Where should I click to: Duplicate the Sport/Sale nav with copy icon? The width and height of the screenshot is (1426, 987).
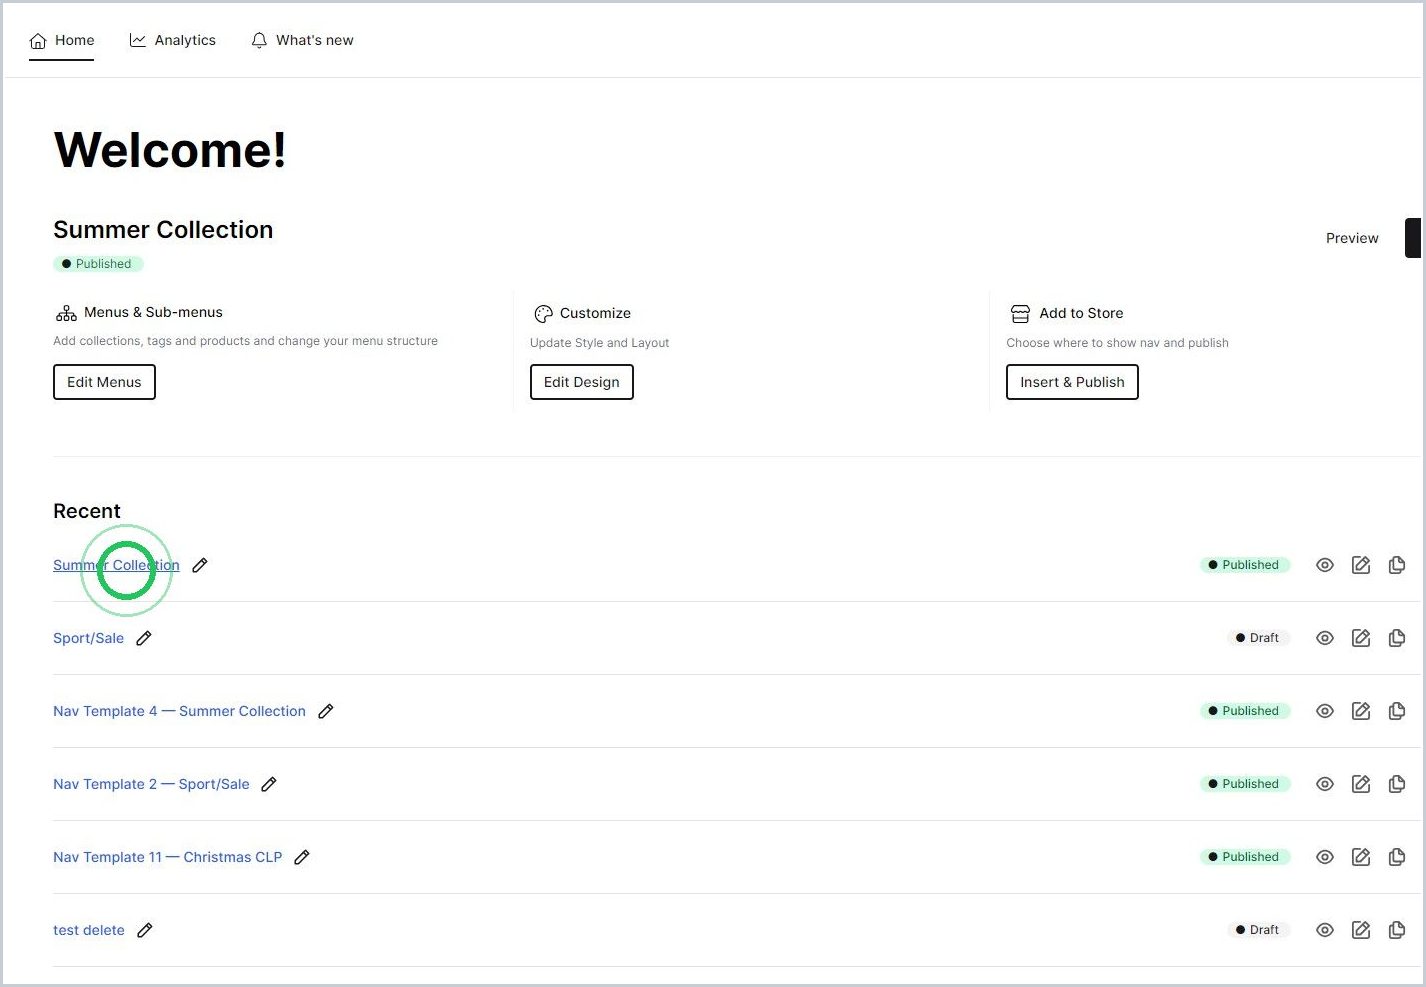pos(1397,638)
